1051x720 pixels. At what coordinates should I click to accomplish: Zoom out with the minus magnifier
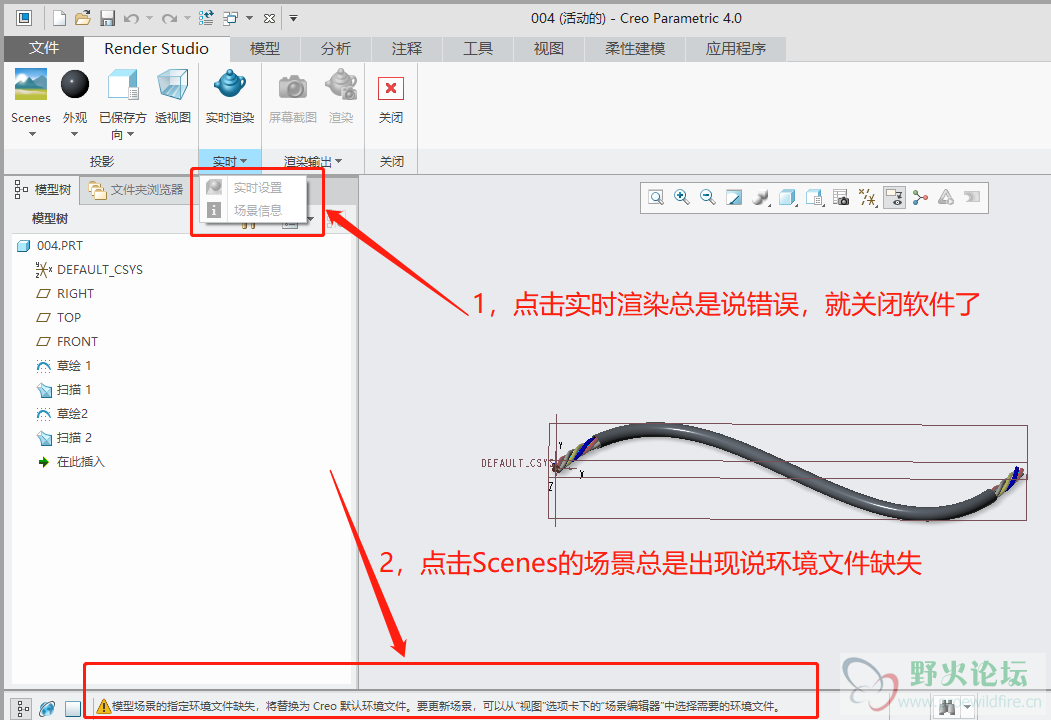click(708, 197)
